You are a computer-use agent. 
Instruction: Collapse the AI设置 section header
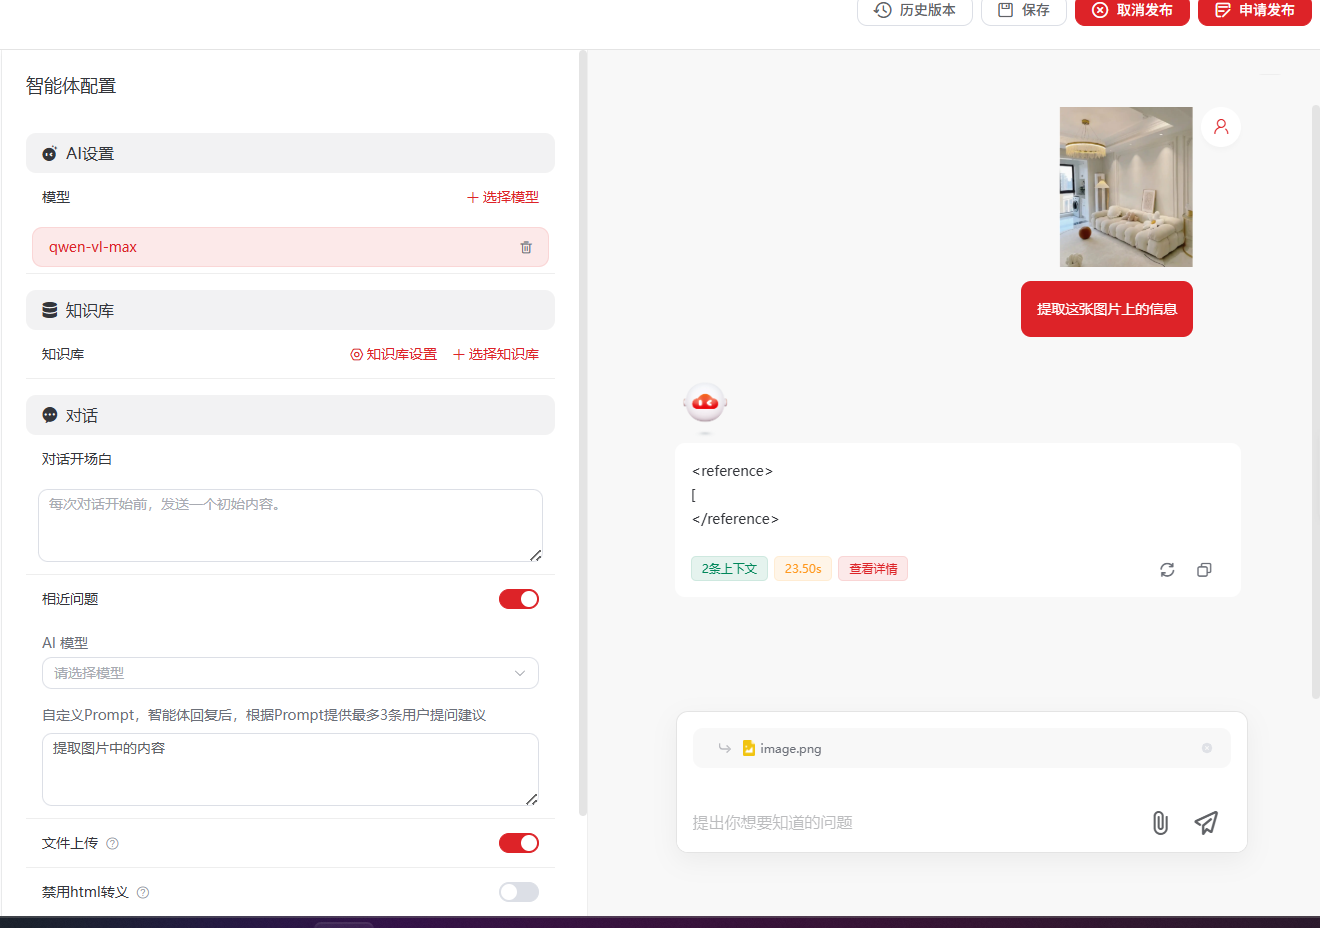[290, 153]
